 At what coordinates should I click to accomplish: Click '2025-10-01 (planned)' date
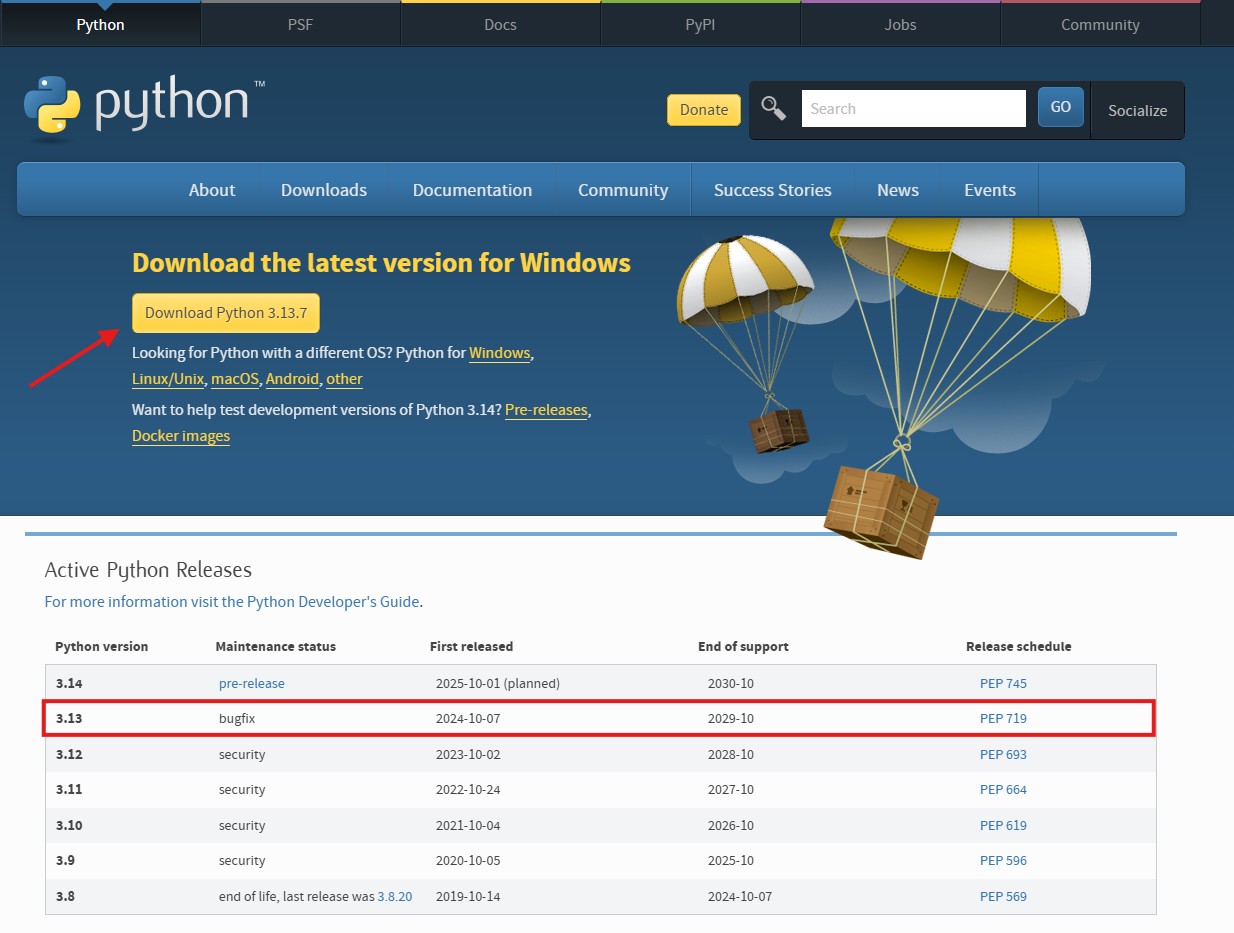[x=498, y=684]
